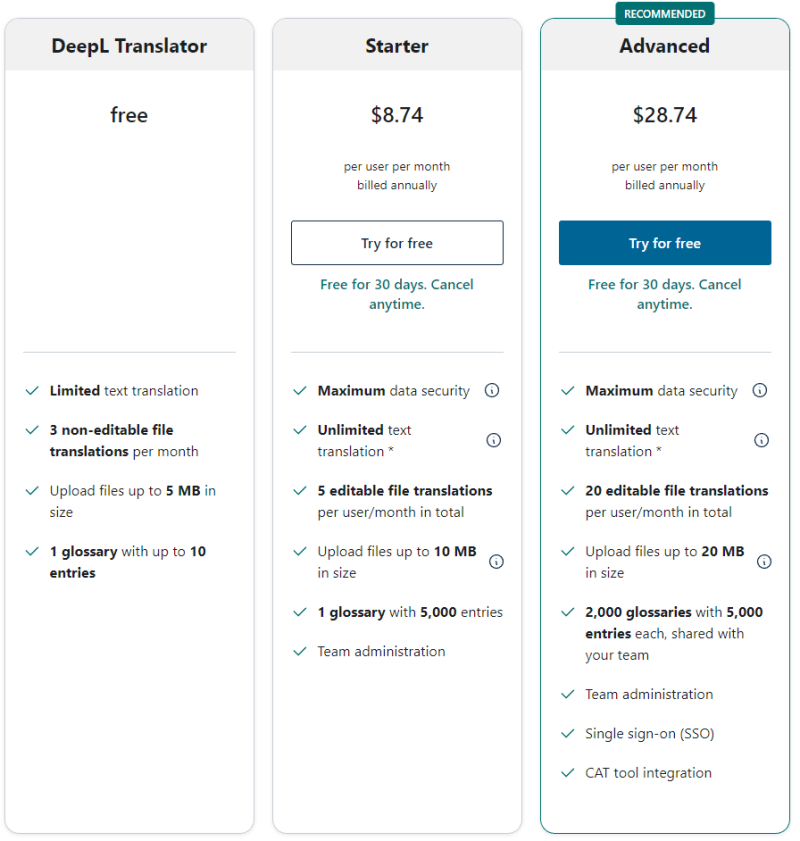This screenshot has width=800, height=841.
Task: Click Try for free on the Advanced plan
Action: [x=664, y=242]
